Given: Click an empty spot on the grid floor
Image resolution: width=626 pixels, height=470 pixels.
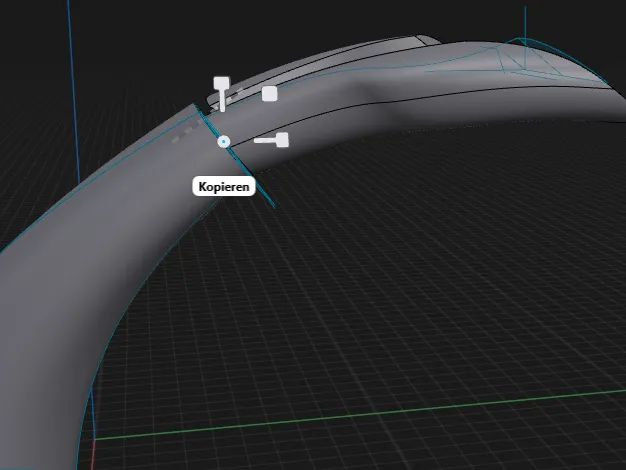Looking at the screenshot, I should (x=399, y=280).
